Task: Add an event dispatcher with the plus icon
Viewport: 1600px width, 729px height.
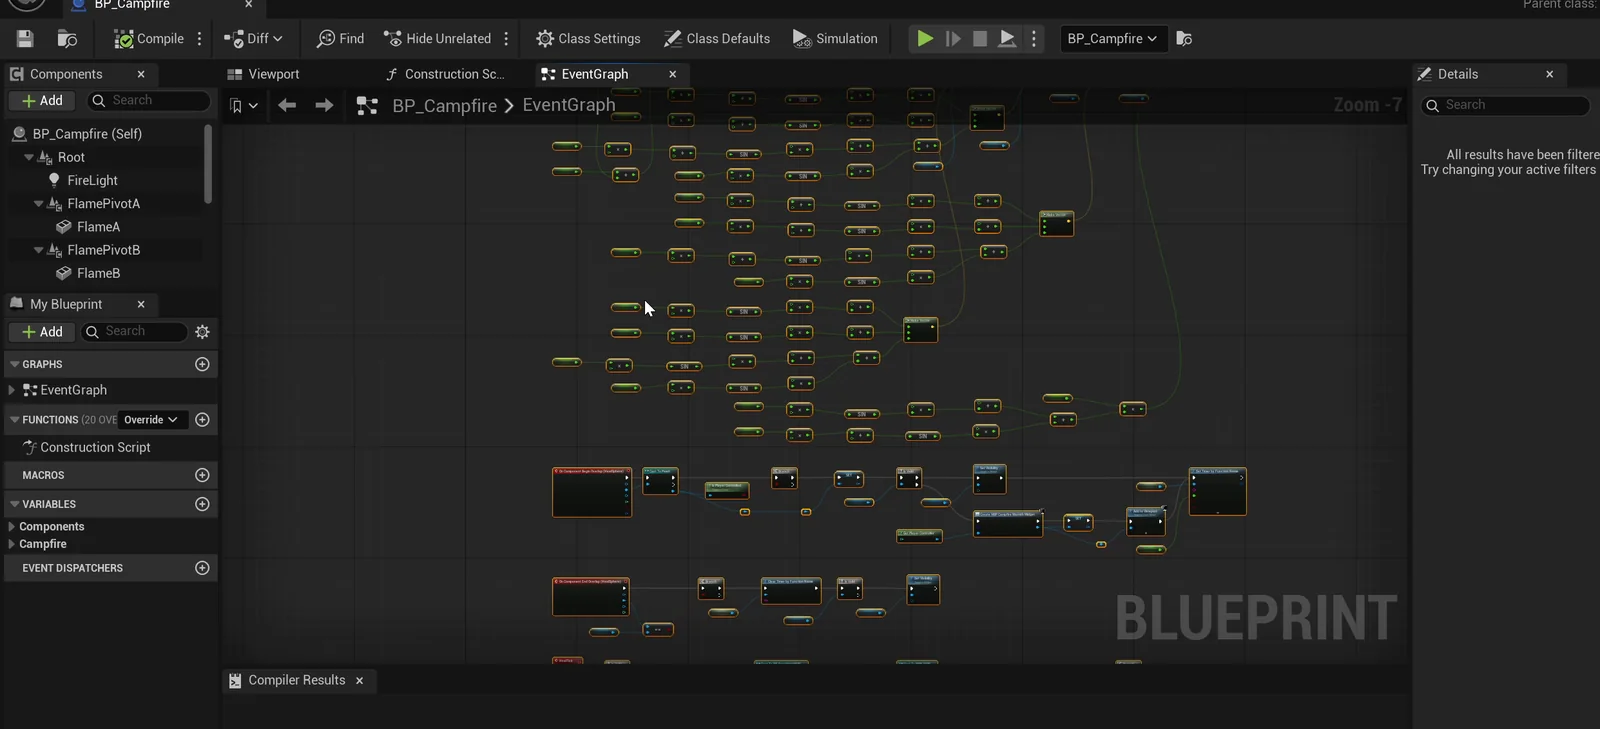Action: 202,568
